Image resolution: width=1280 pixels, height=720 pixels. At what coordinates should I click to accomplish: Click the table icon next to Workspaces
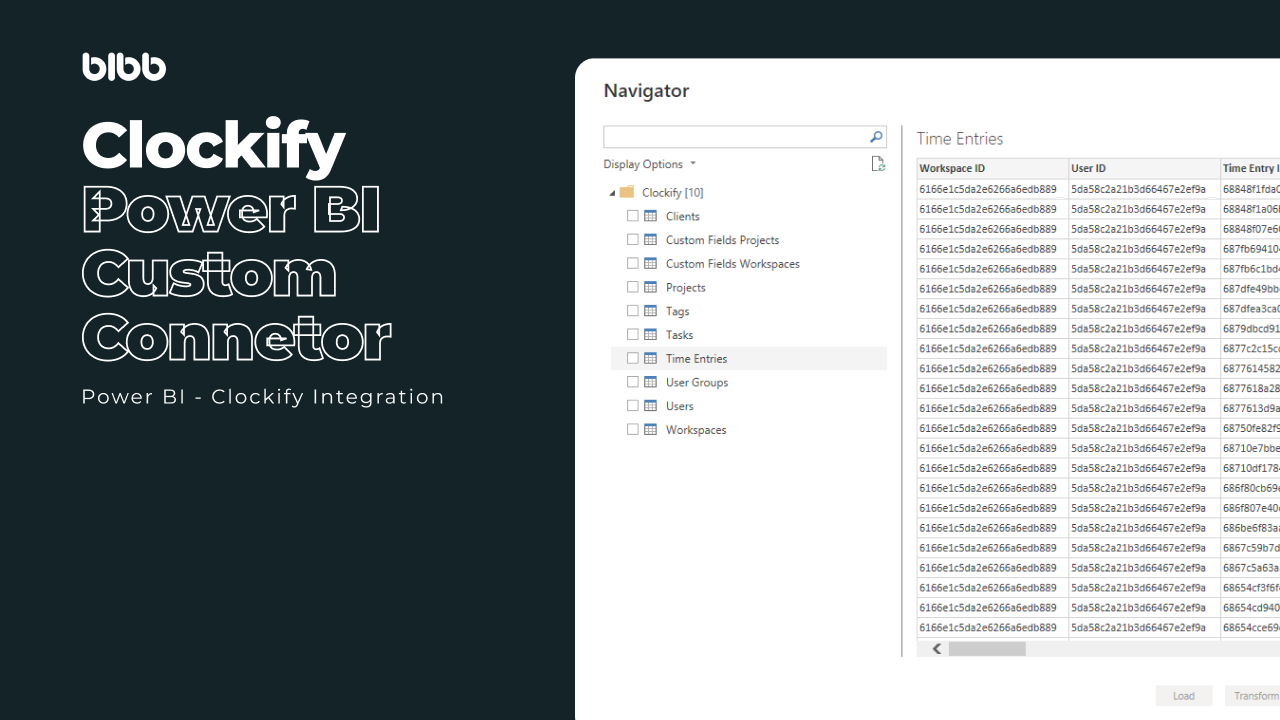650,430
